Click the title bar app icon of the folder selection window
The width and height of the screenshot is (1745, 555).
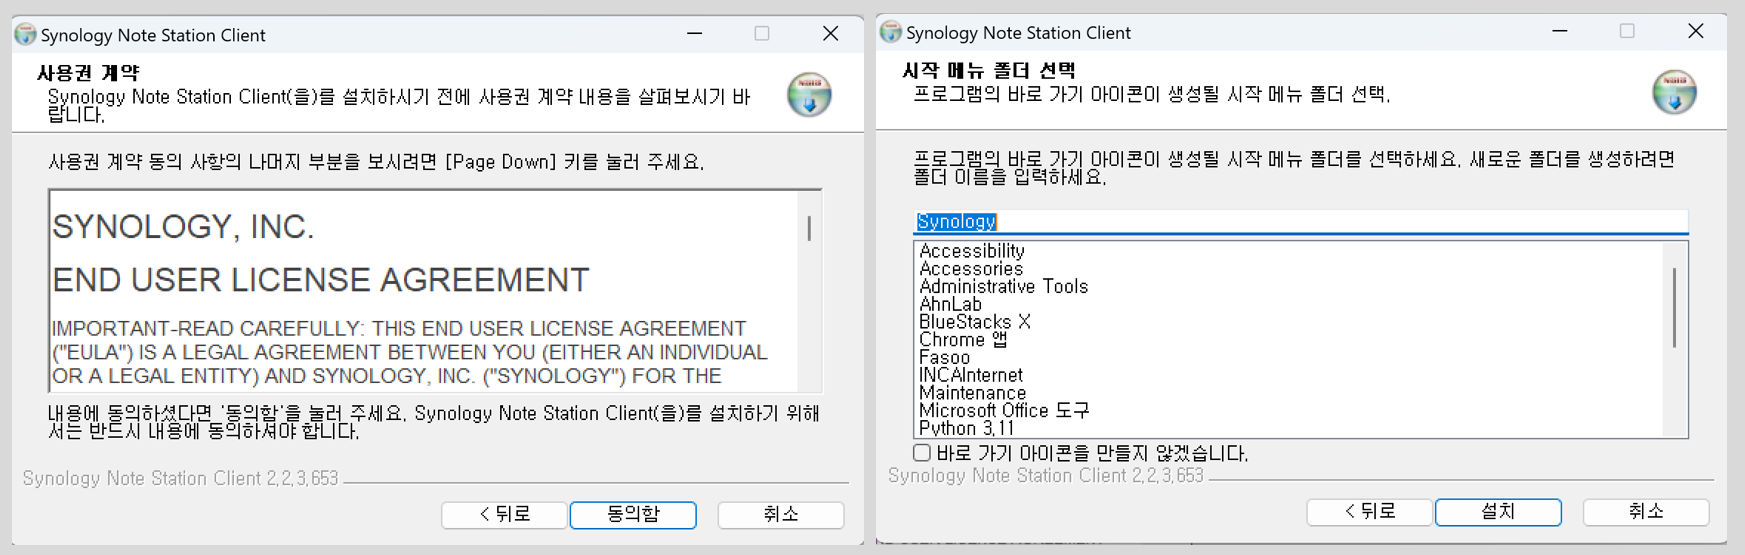click(890, 32)
